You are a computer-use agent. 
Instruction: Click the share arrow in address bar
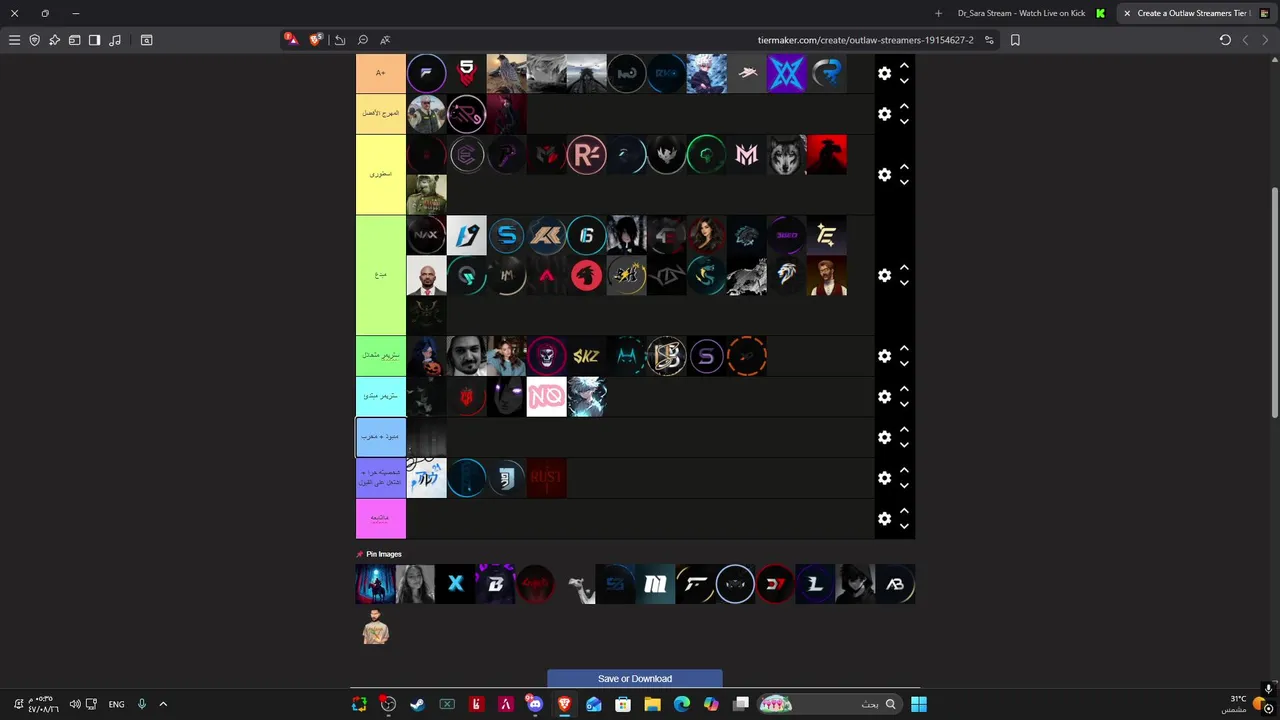(x=340, y=40)
